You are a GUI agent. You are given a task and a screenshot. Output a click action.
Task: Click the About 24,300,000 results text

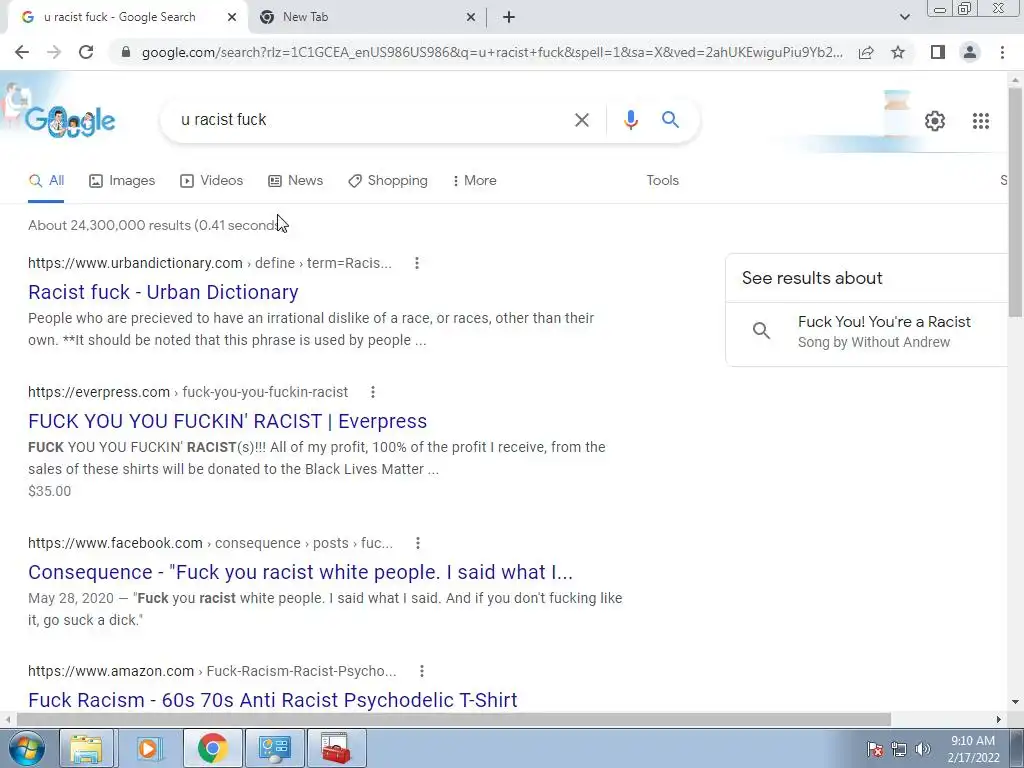click(x=155, y=225)
